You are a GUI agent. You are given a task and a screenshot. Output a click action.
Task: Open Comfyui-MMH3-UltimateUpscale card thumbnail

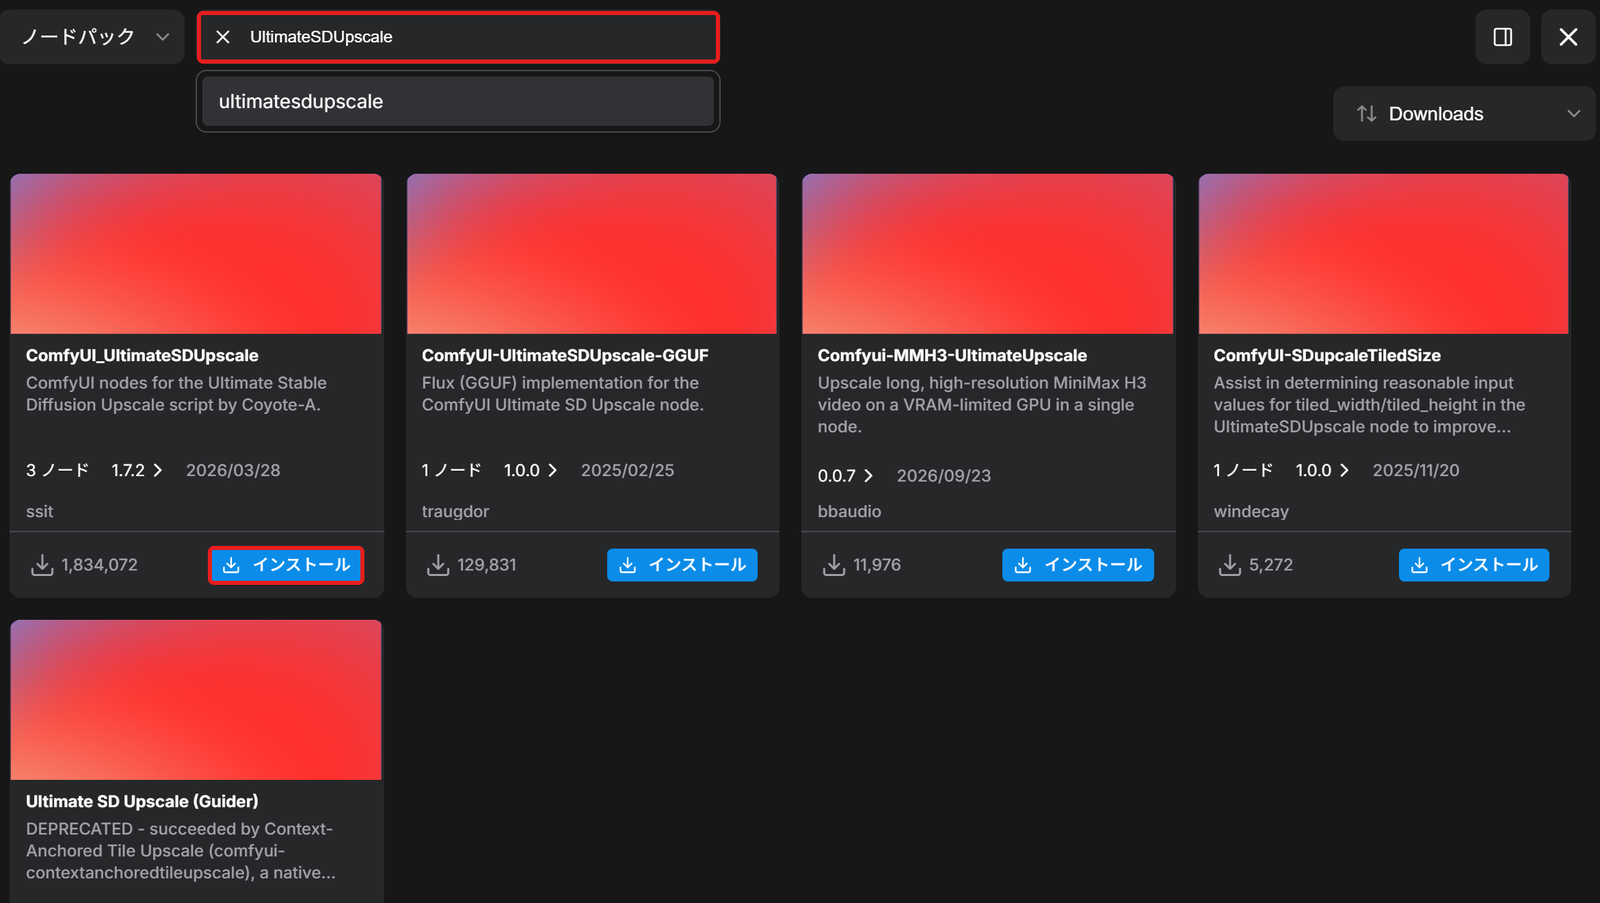coord(988,254)
